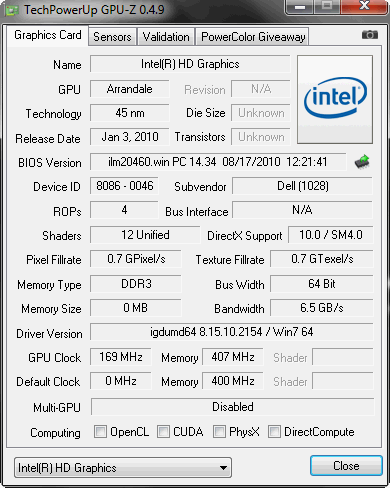Click the BIOS save chip icon

point(362,162)
